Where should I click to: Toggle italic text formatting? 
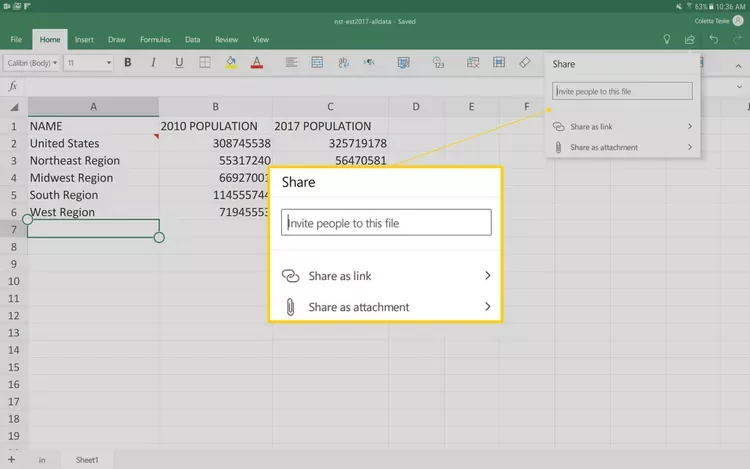click(153, 63)
